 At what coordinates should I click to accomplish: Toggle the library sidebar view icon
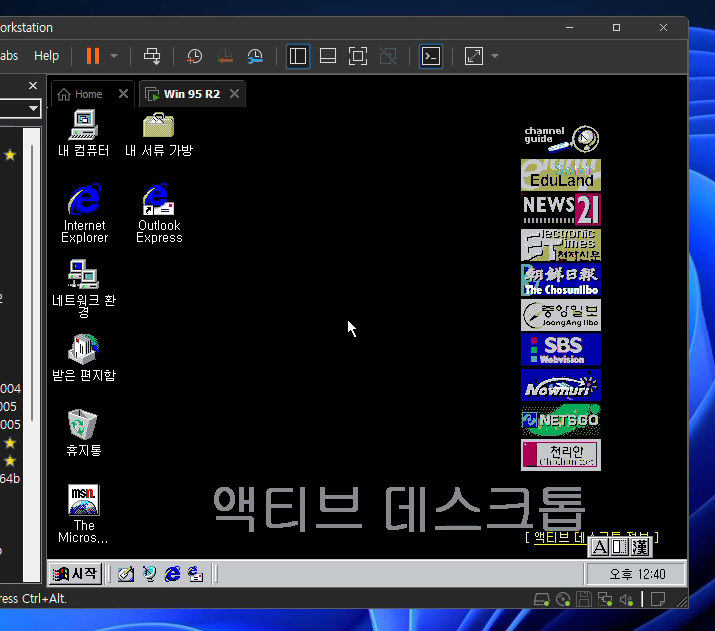click(298, 56)
